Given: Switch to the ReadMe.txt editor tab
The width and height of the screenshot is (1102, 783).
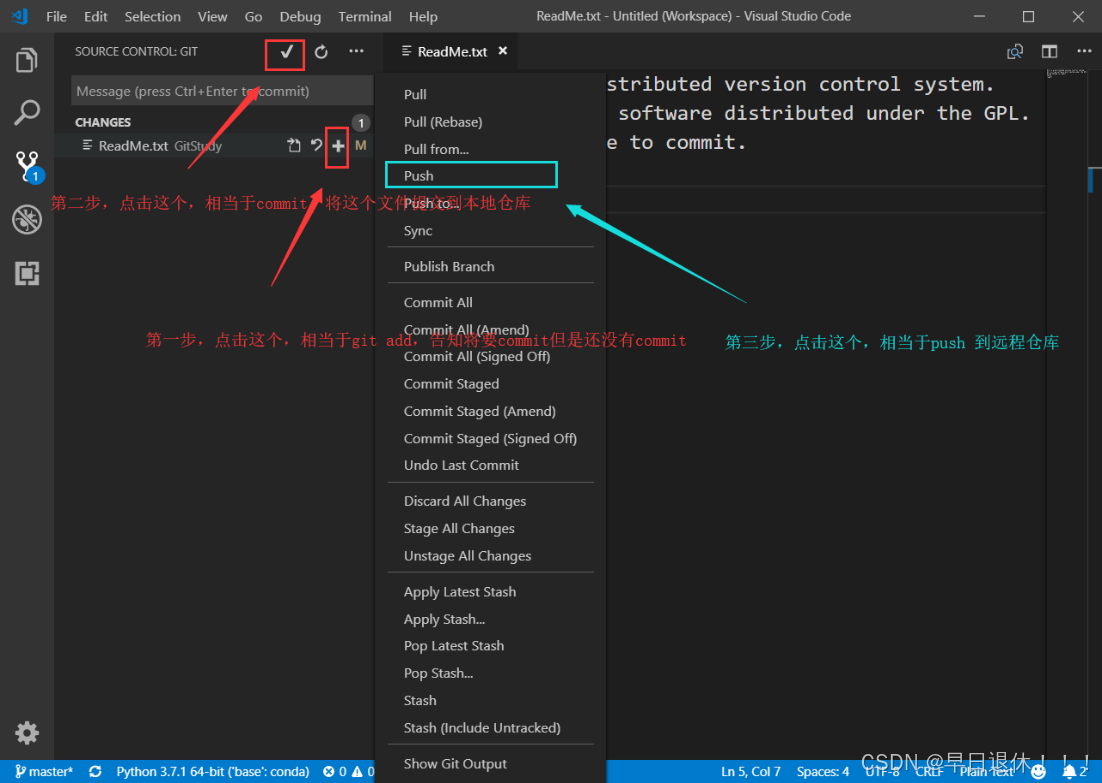Looking at the screenshot, I should point(452,51).
